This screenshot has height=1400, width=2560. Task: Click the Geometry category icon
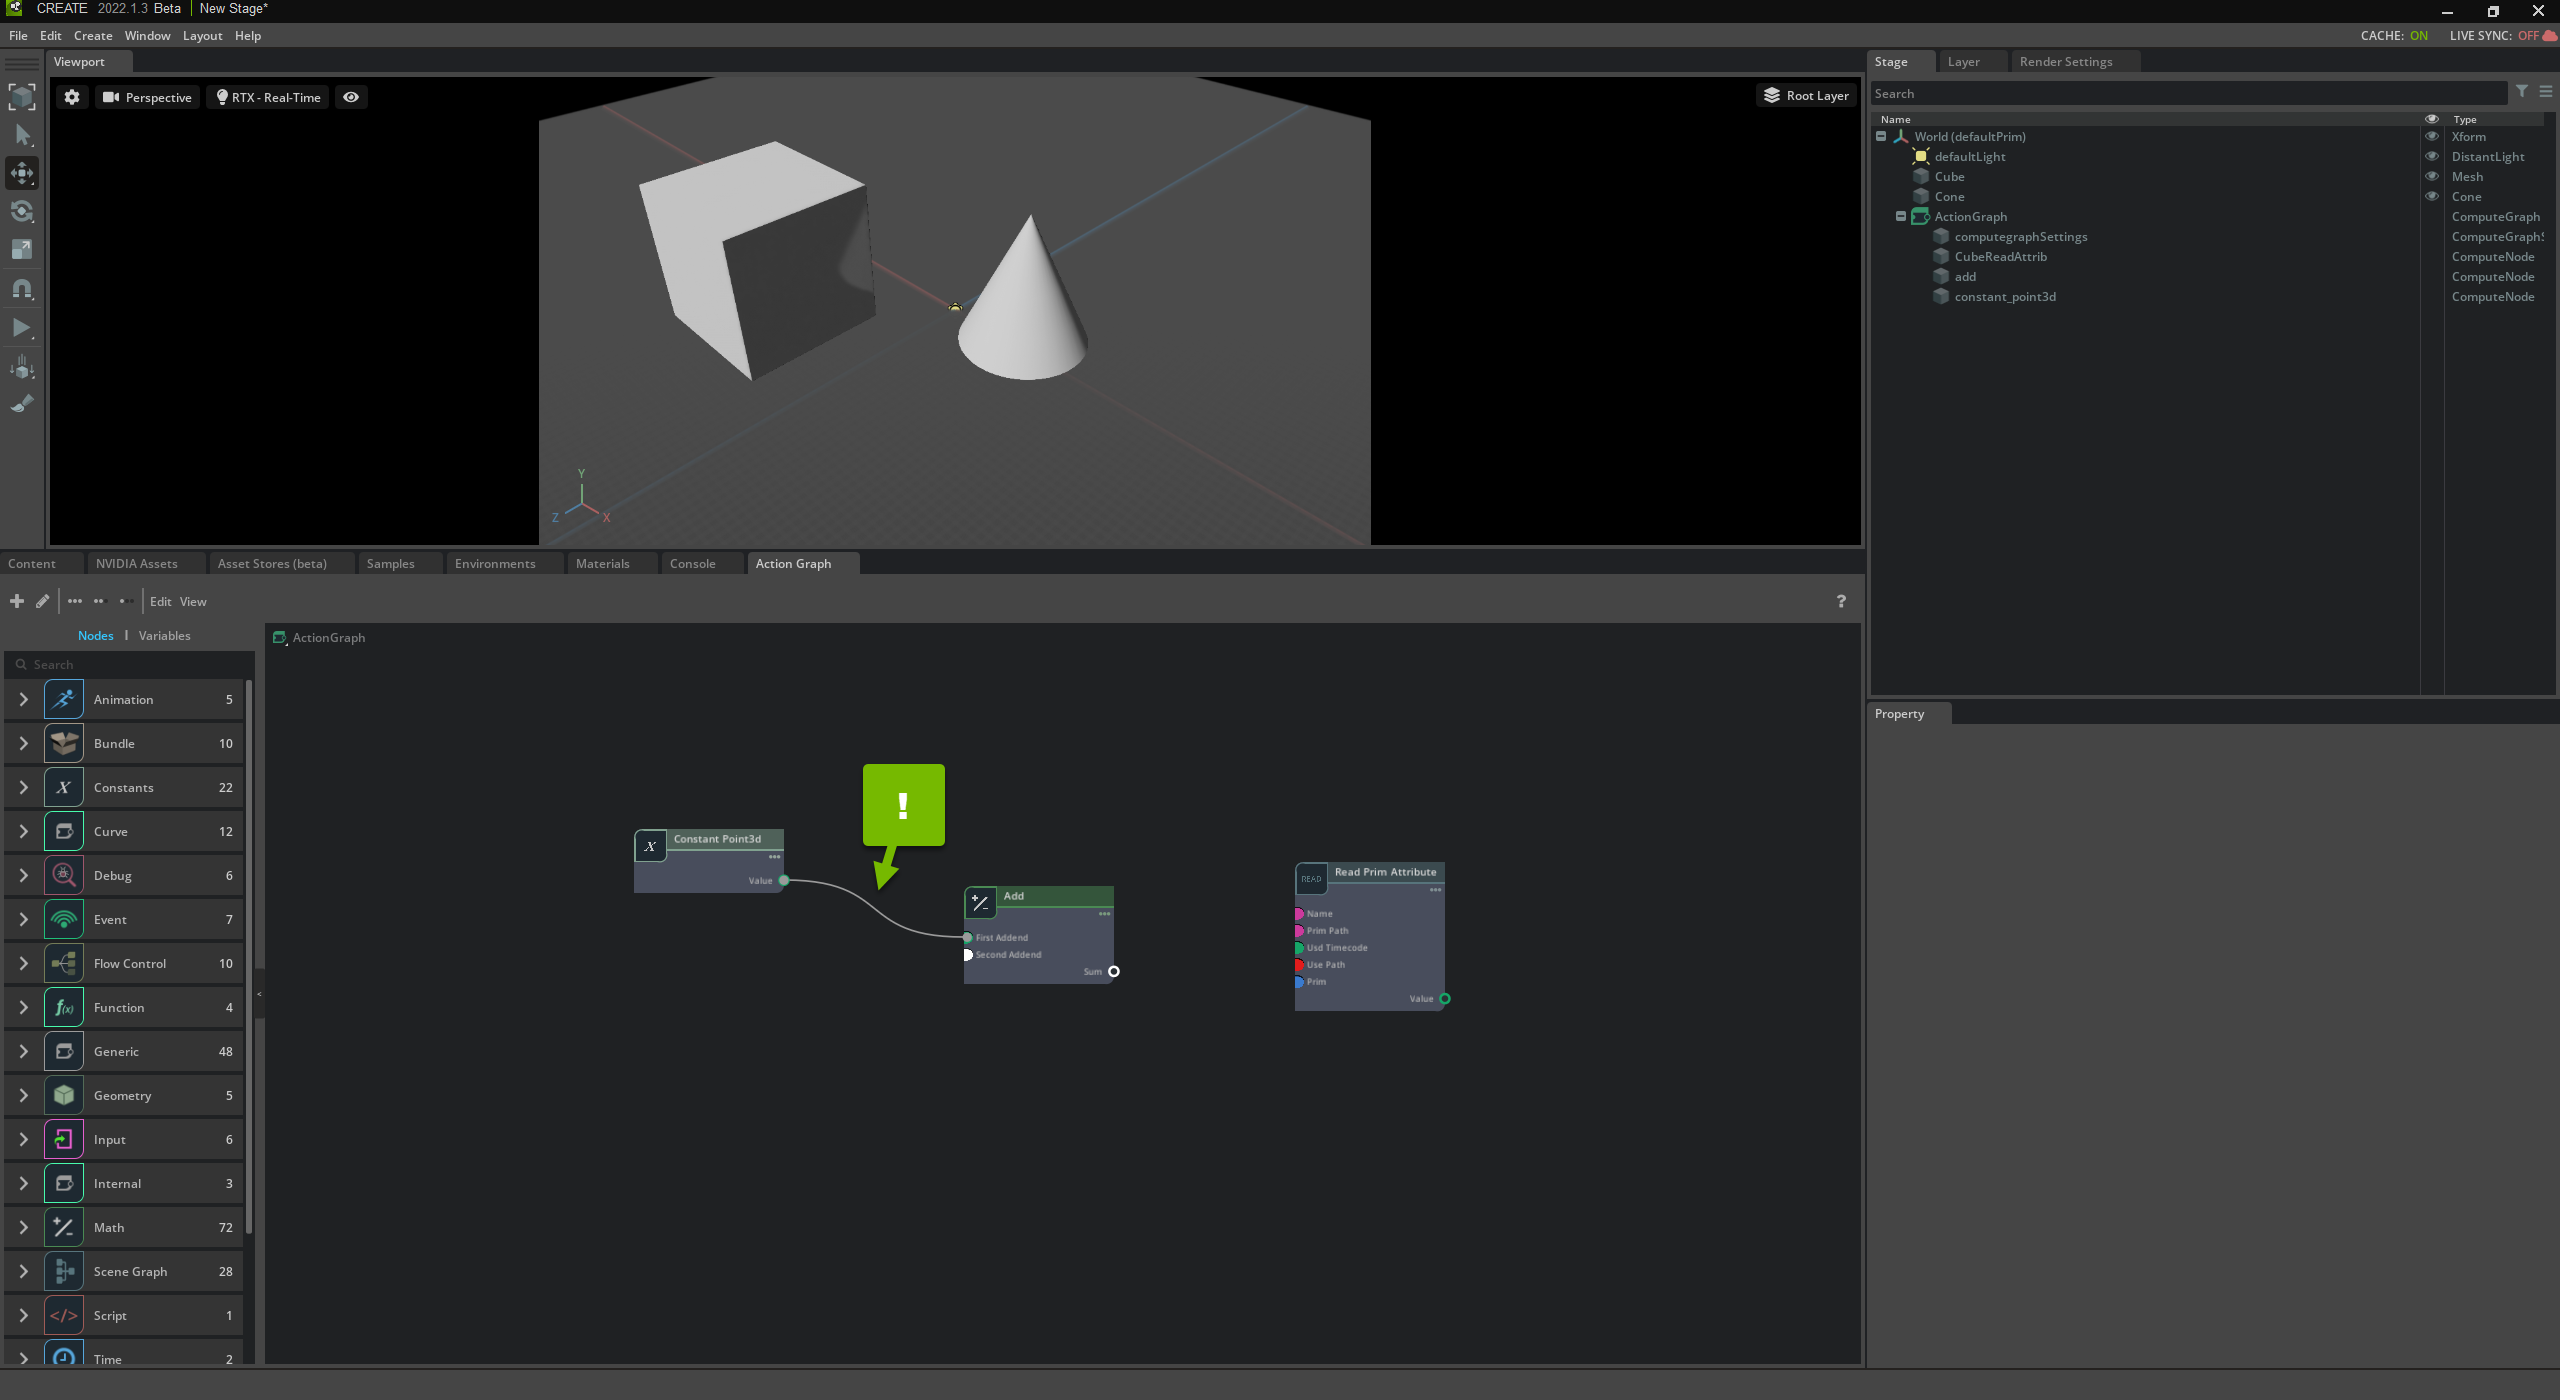point(64,1095)
